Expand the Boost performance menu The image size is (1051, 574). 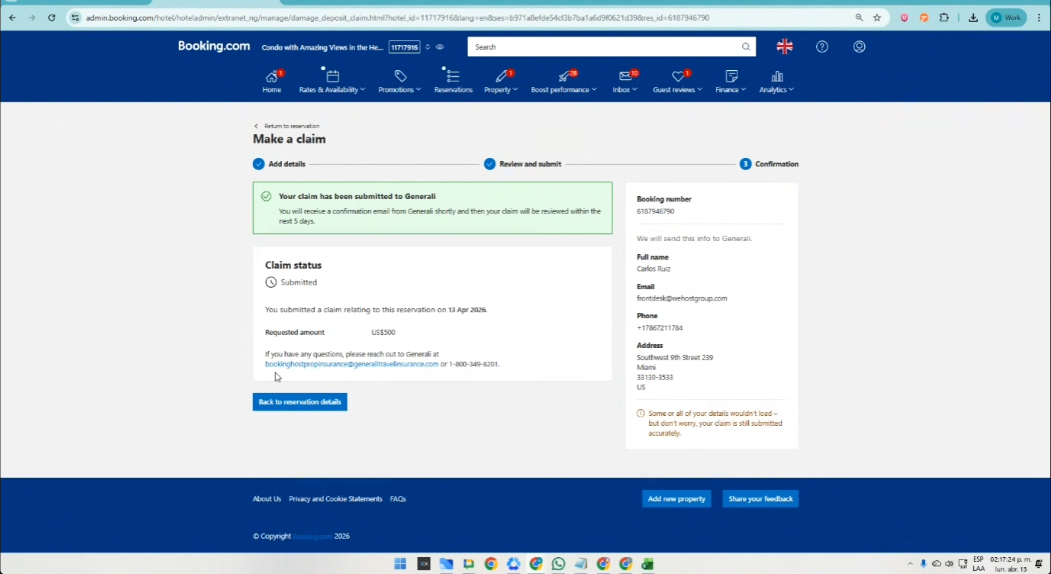(564, 81)
